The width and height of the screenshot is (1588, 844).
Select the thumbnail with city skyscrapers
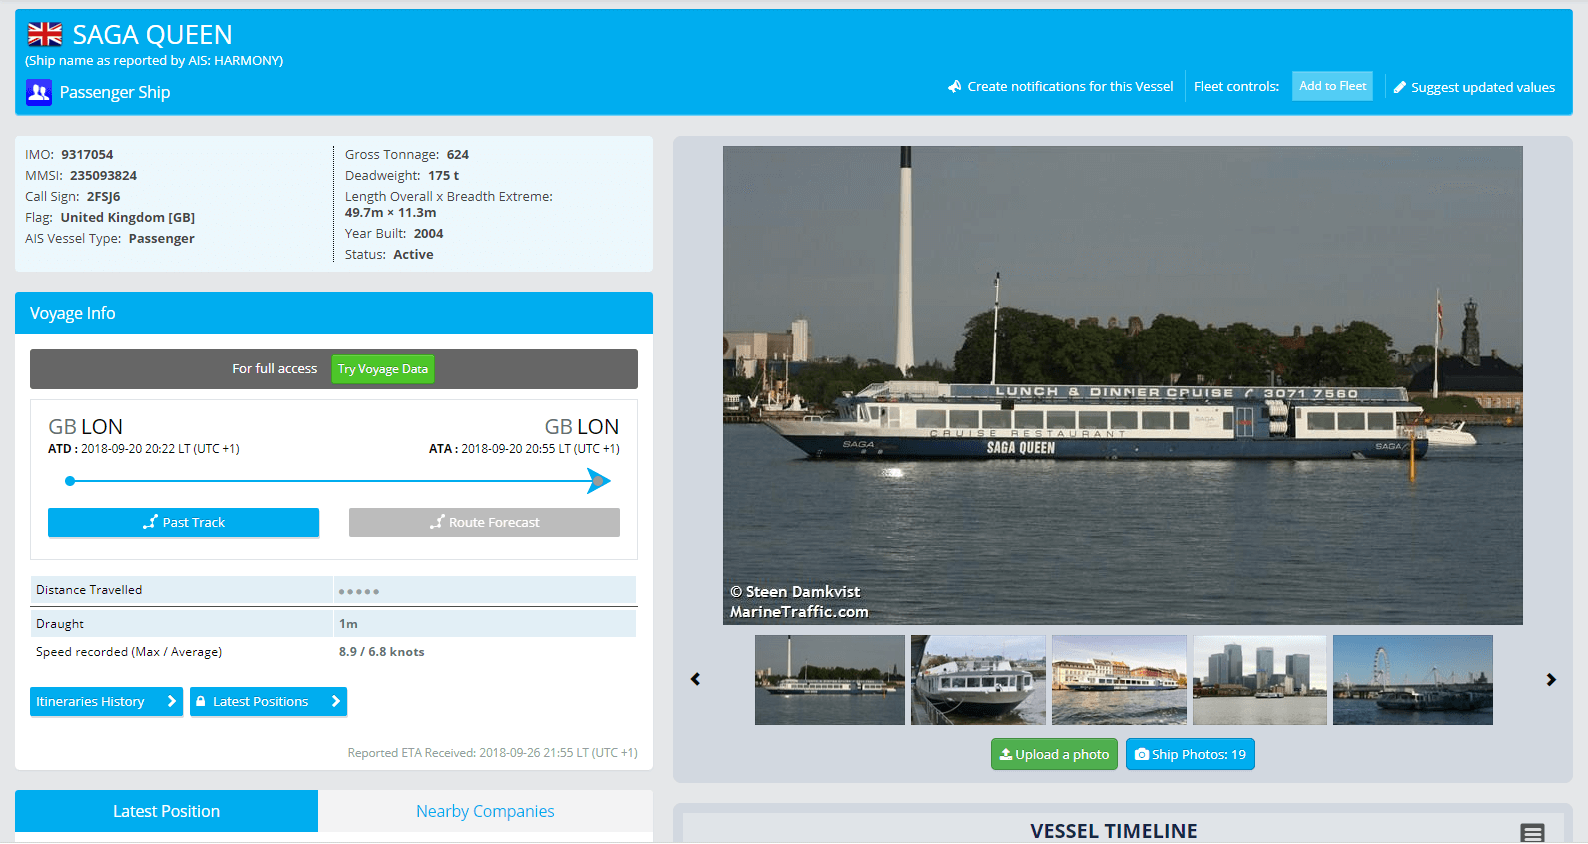tap(1260, 680)
